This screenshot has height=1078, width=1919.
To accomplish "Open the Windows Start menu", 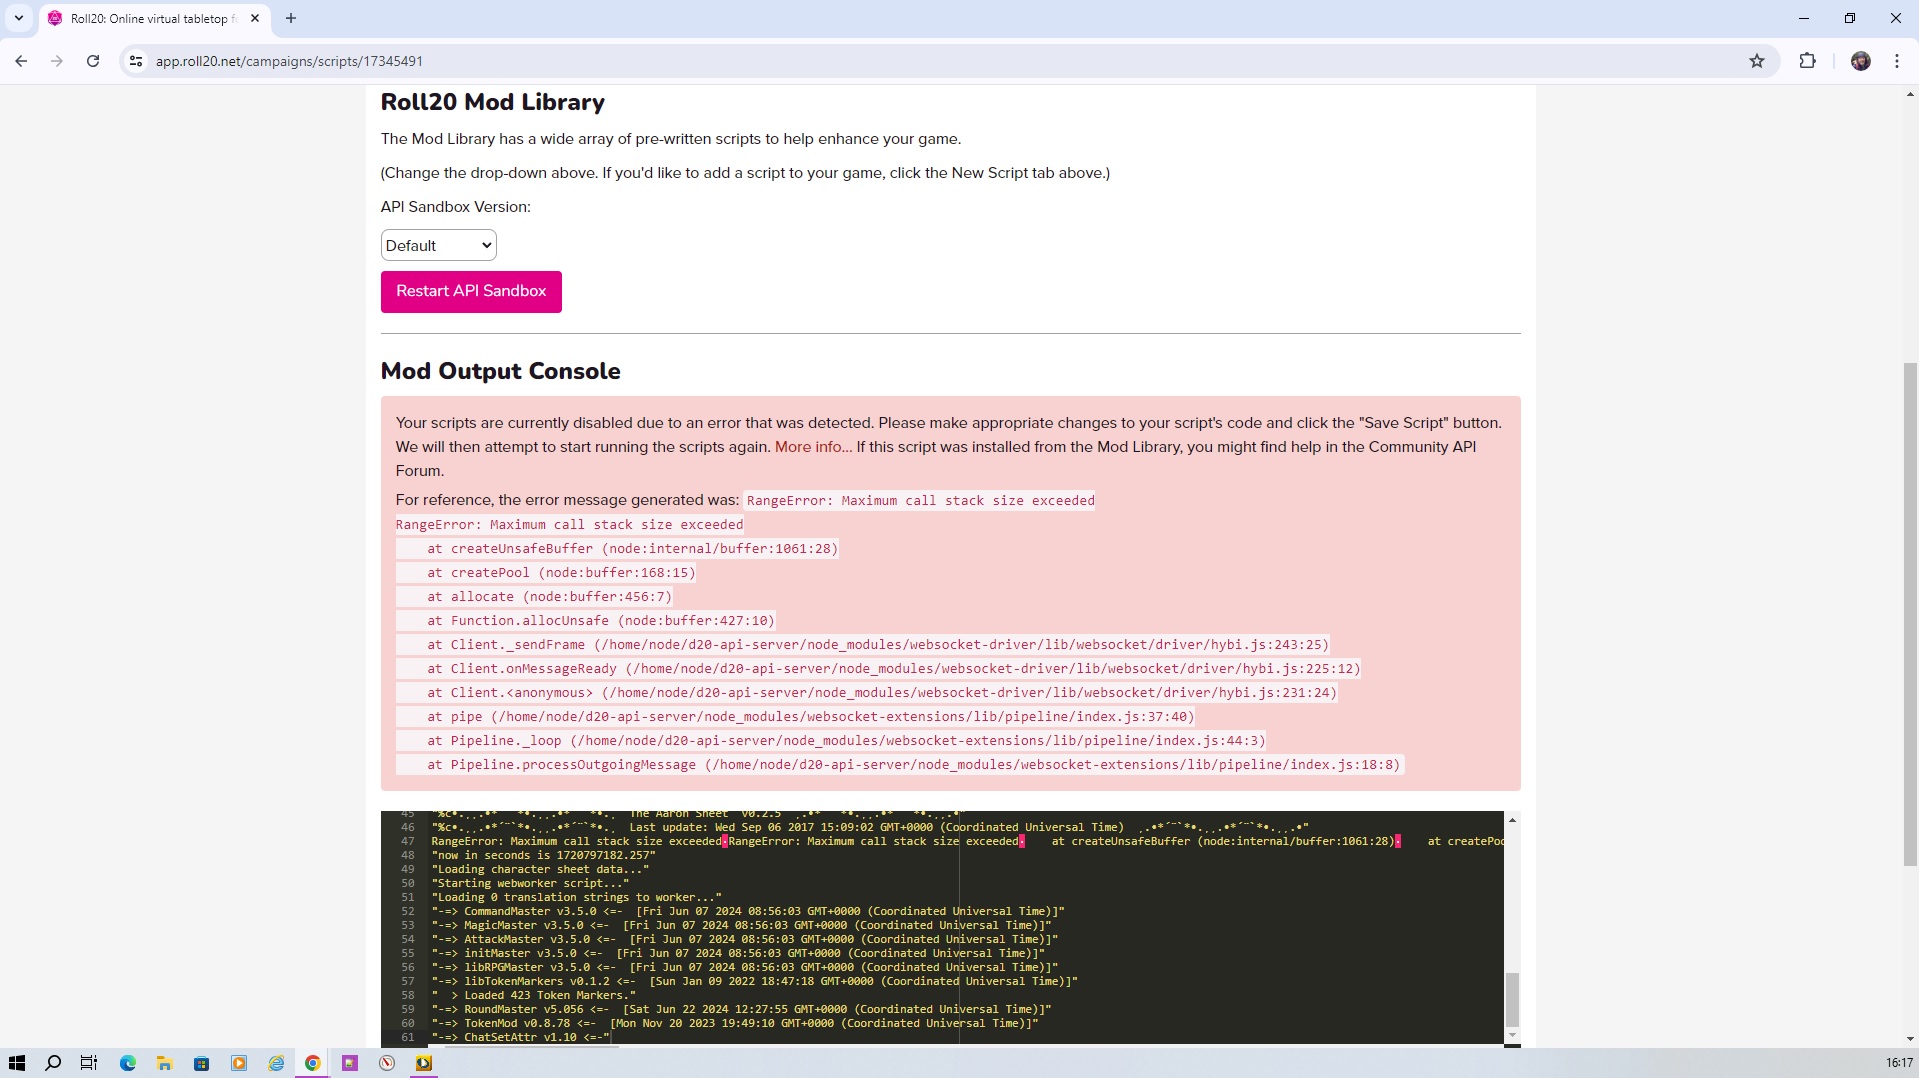I will [x=17, y=1063].
